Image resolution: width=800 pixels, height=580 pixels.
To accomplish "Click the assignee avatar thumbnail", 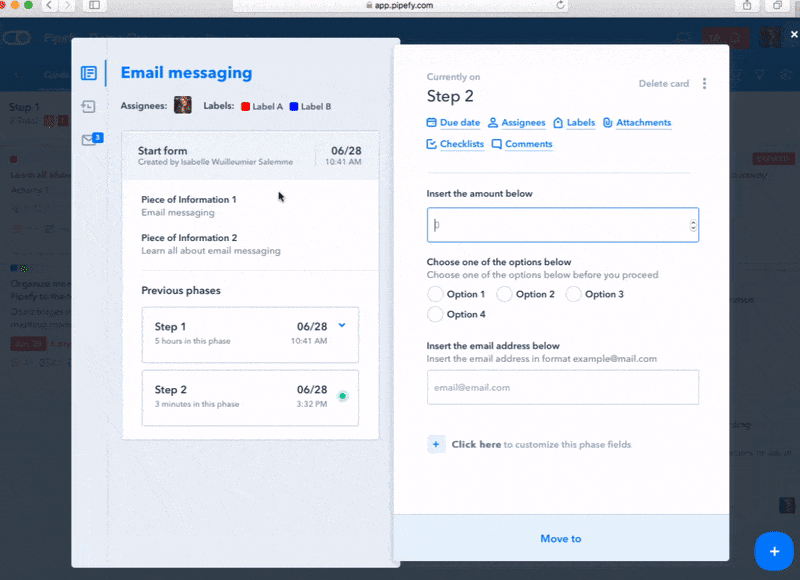I will 183,105.
